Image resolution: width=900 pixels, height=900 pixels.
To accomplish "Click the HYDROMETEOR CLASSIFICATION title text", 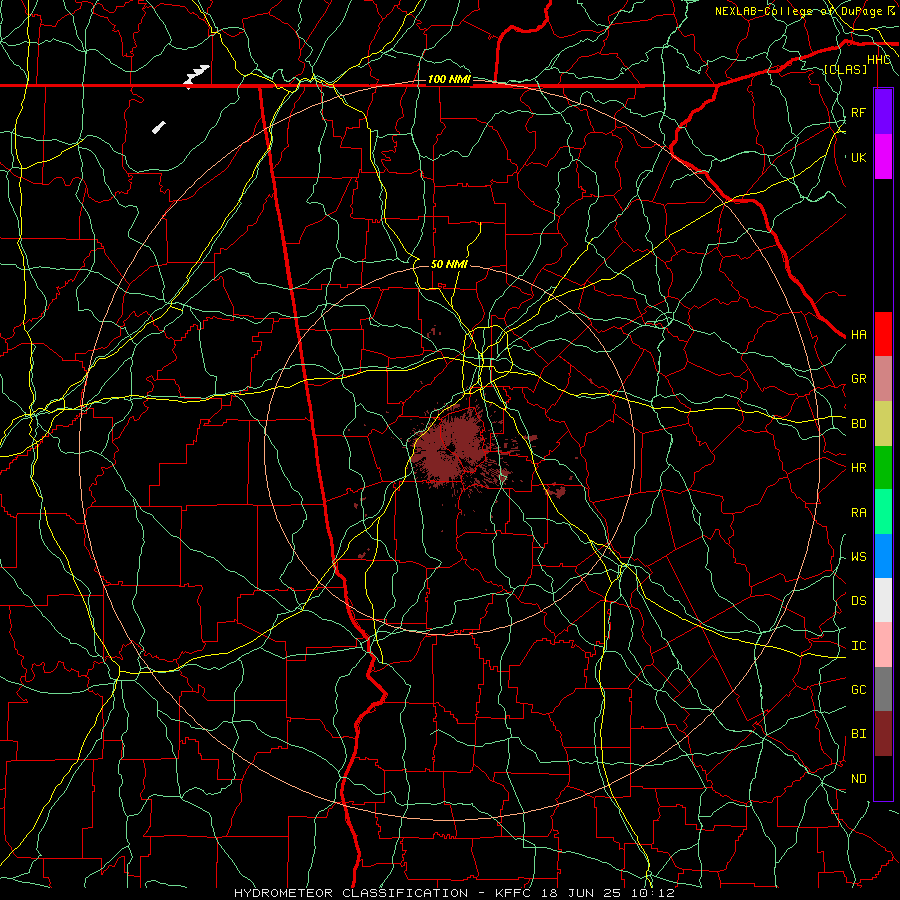I will coord(351,893).
